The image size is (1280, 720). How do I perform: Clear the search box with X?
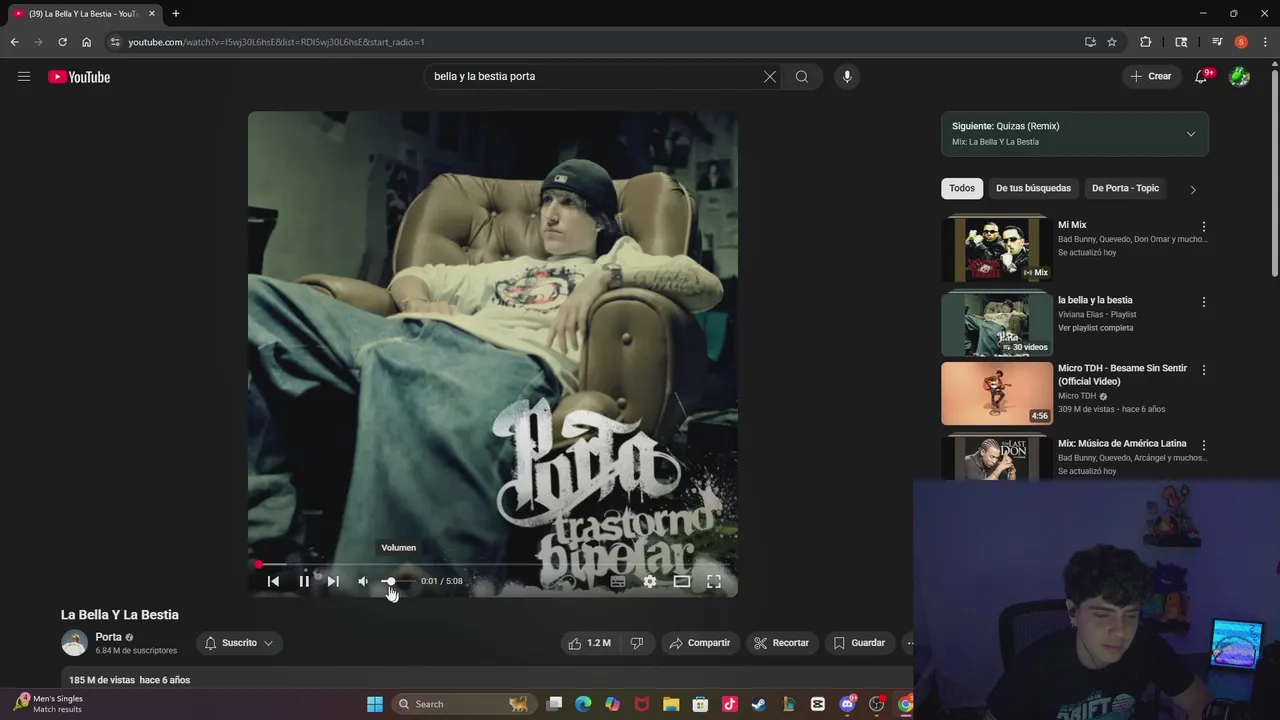770,76
